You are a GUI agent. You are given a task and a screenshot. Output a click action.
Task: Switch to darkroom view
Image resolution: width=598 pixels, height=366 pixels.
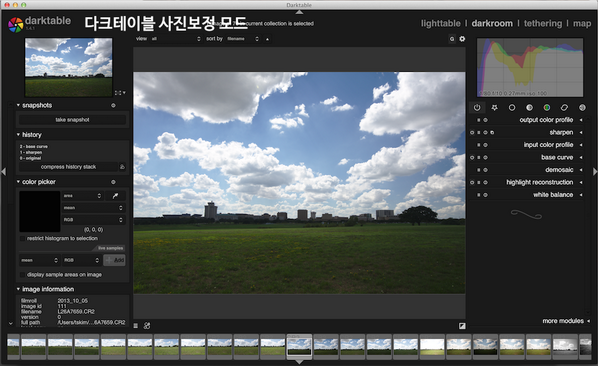492,24
